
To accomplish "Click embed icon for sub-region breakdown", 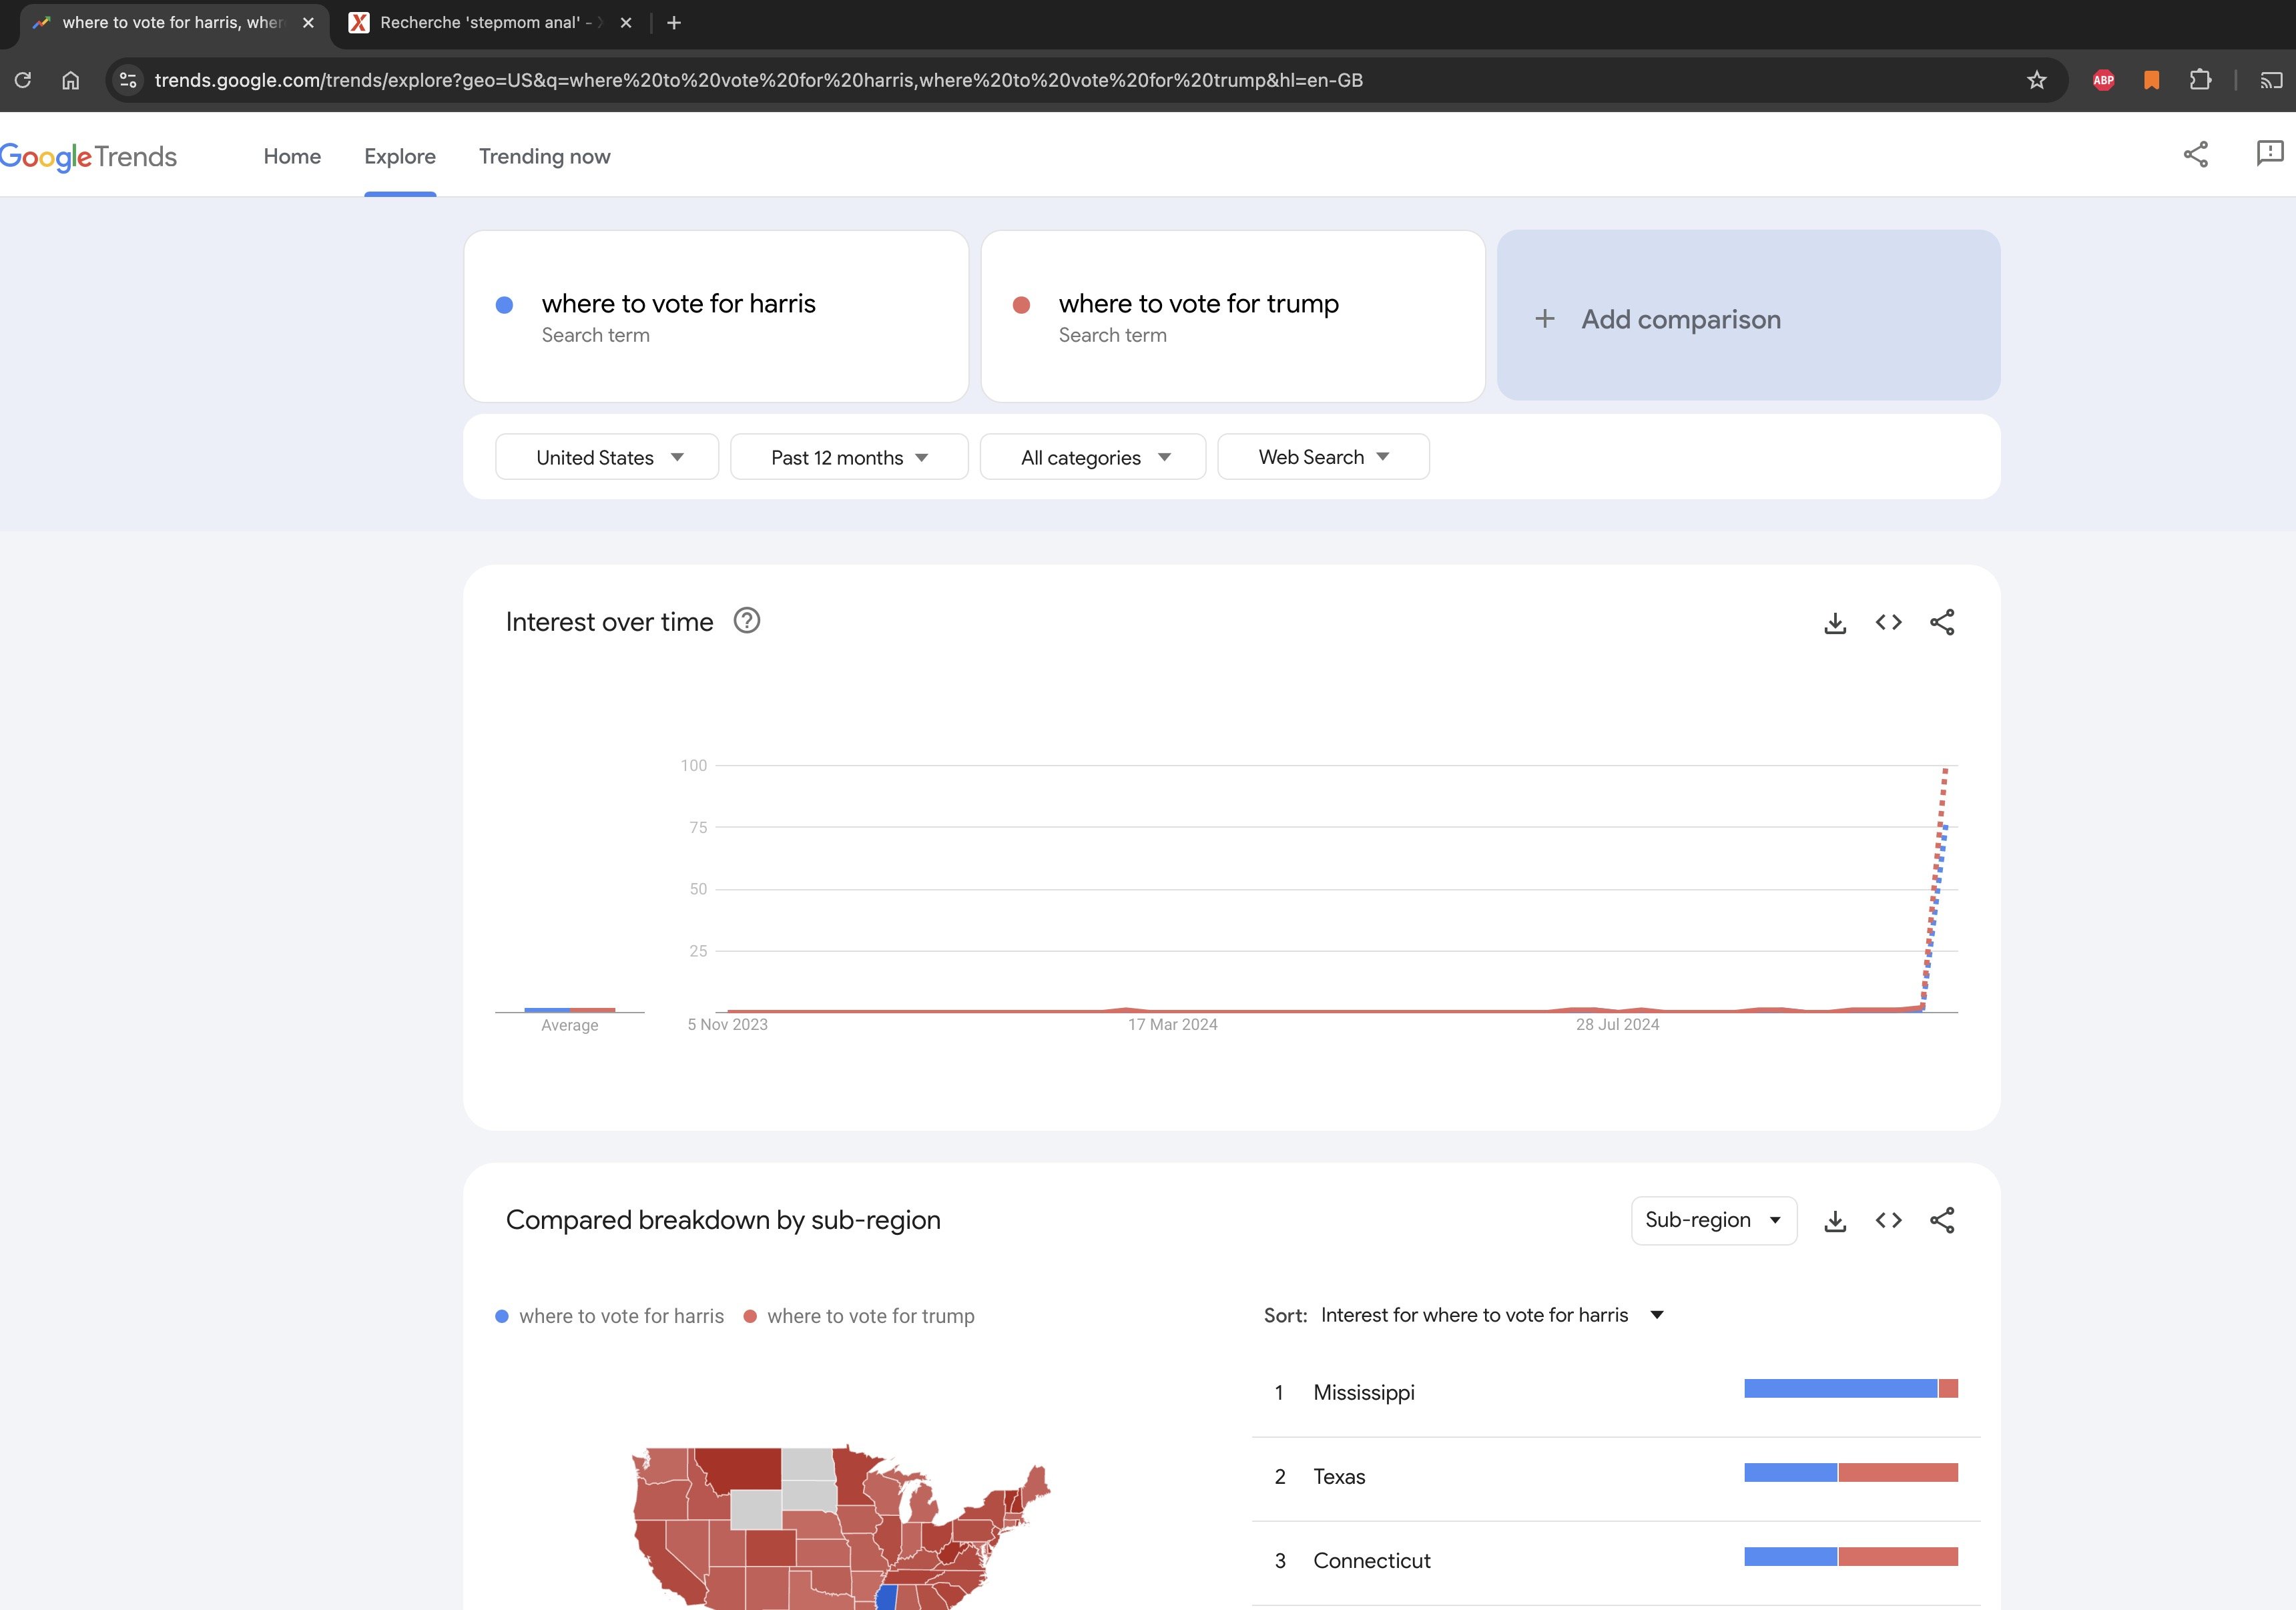I will (1888, 1221).
